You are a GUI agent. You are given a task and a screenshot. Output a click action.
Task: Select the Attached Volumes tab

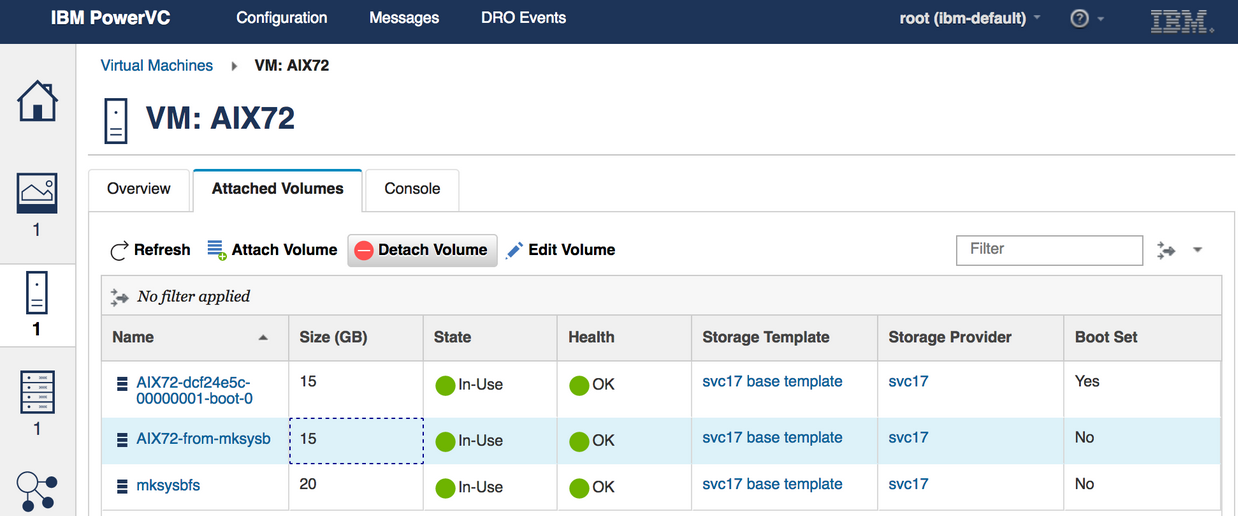coord(278,189)
